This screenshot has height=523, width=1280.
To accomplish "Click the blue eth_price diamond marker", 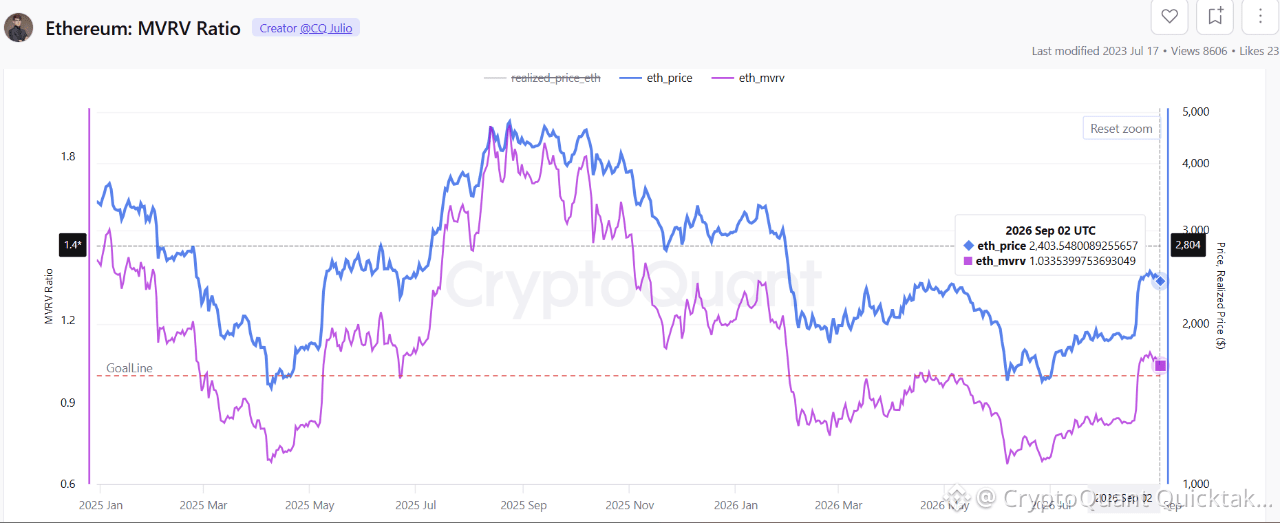I will [1160, 281].
